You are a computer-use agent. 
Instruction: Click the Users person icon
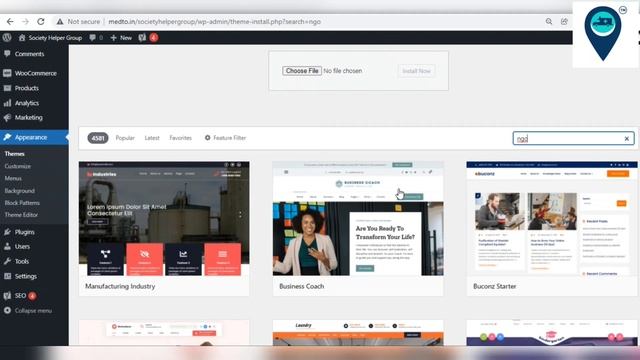7,247
